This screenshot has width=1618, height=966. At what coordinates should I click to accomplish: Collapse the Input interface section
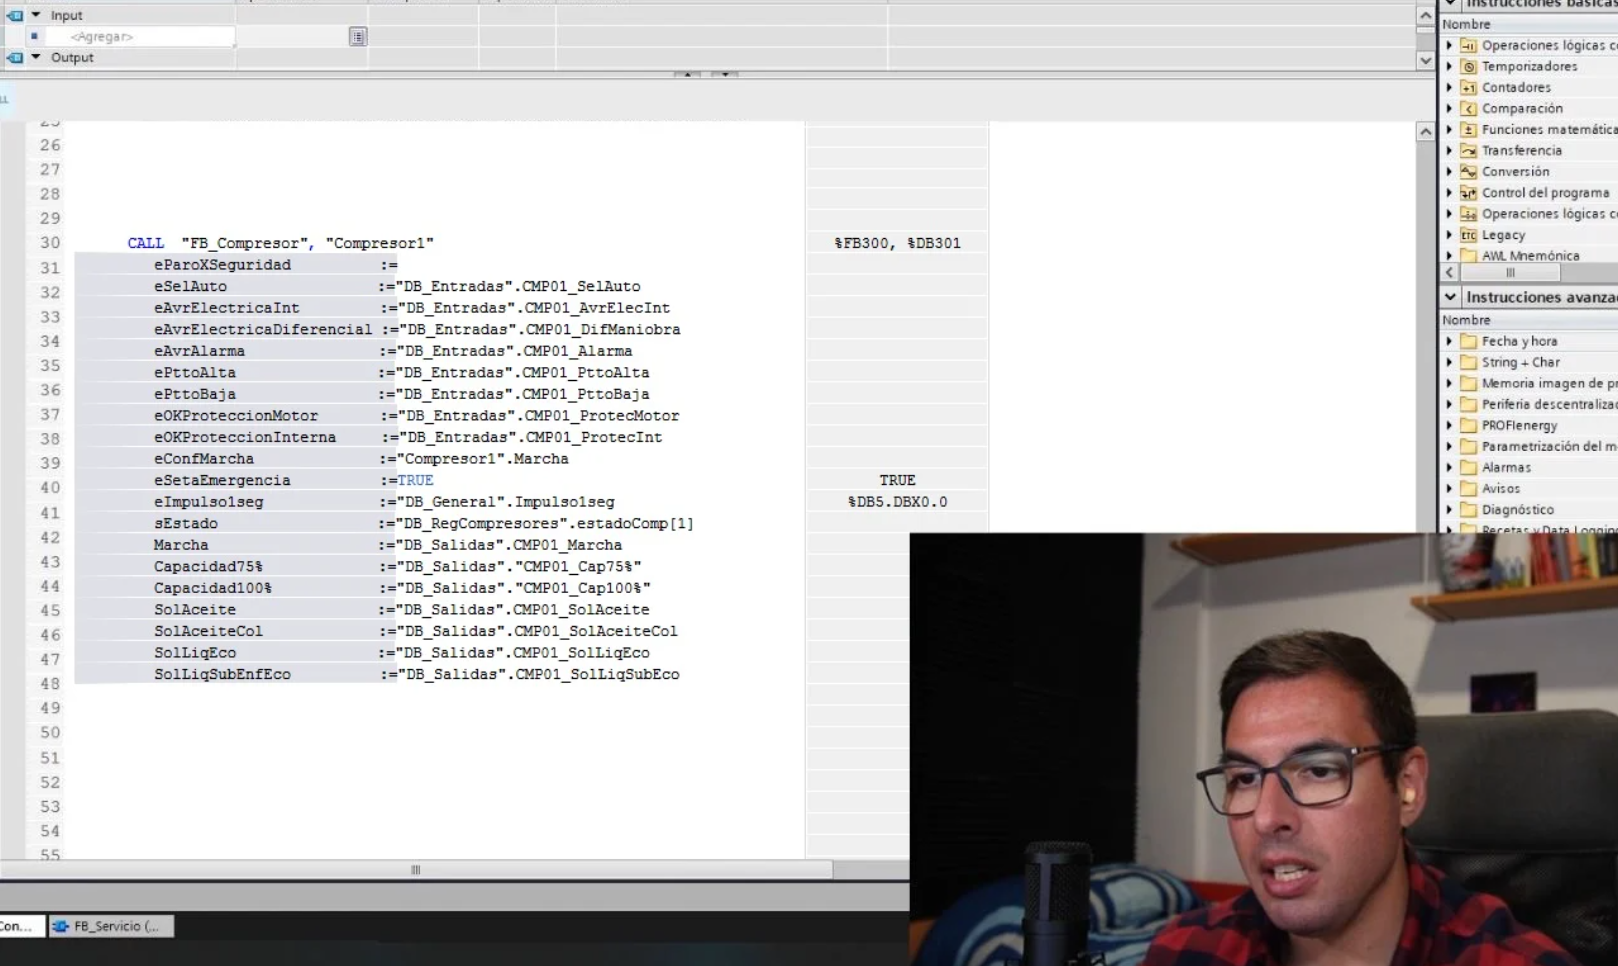coord(36,15)
